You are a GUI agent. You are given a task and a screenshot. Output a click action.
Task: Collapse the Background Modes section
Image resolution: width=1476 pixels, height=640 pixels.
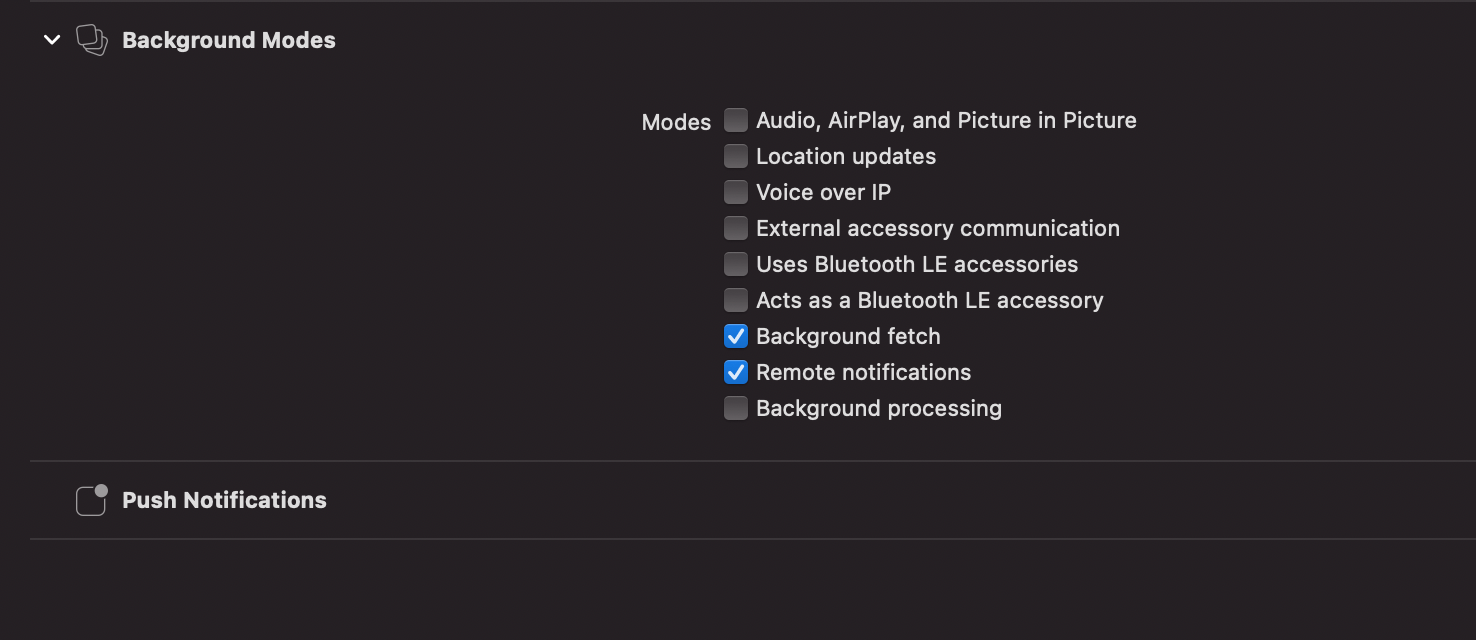[52, 40]
